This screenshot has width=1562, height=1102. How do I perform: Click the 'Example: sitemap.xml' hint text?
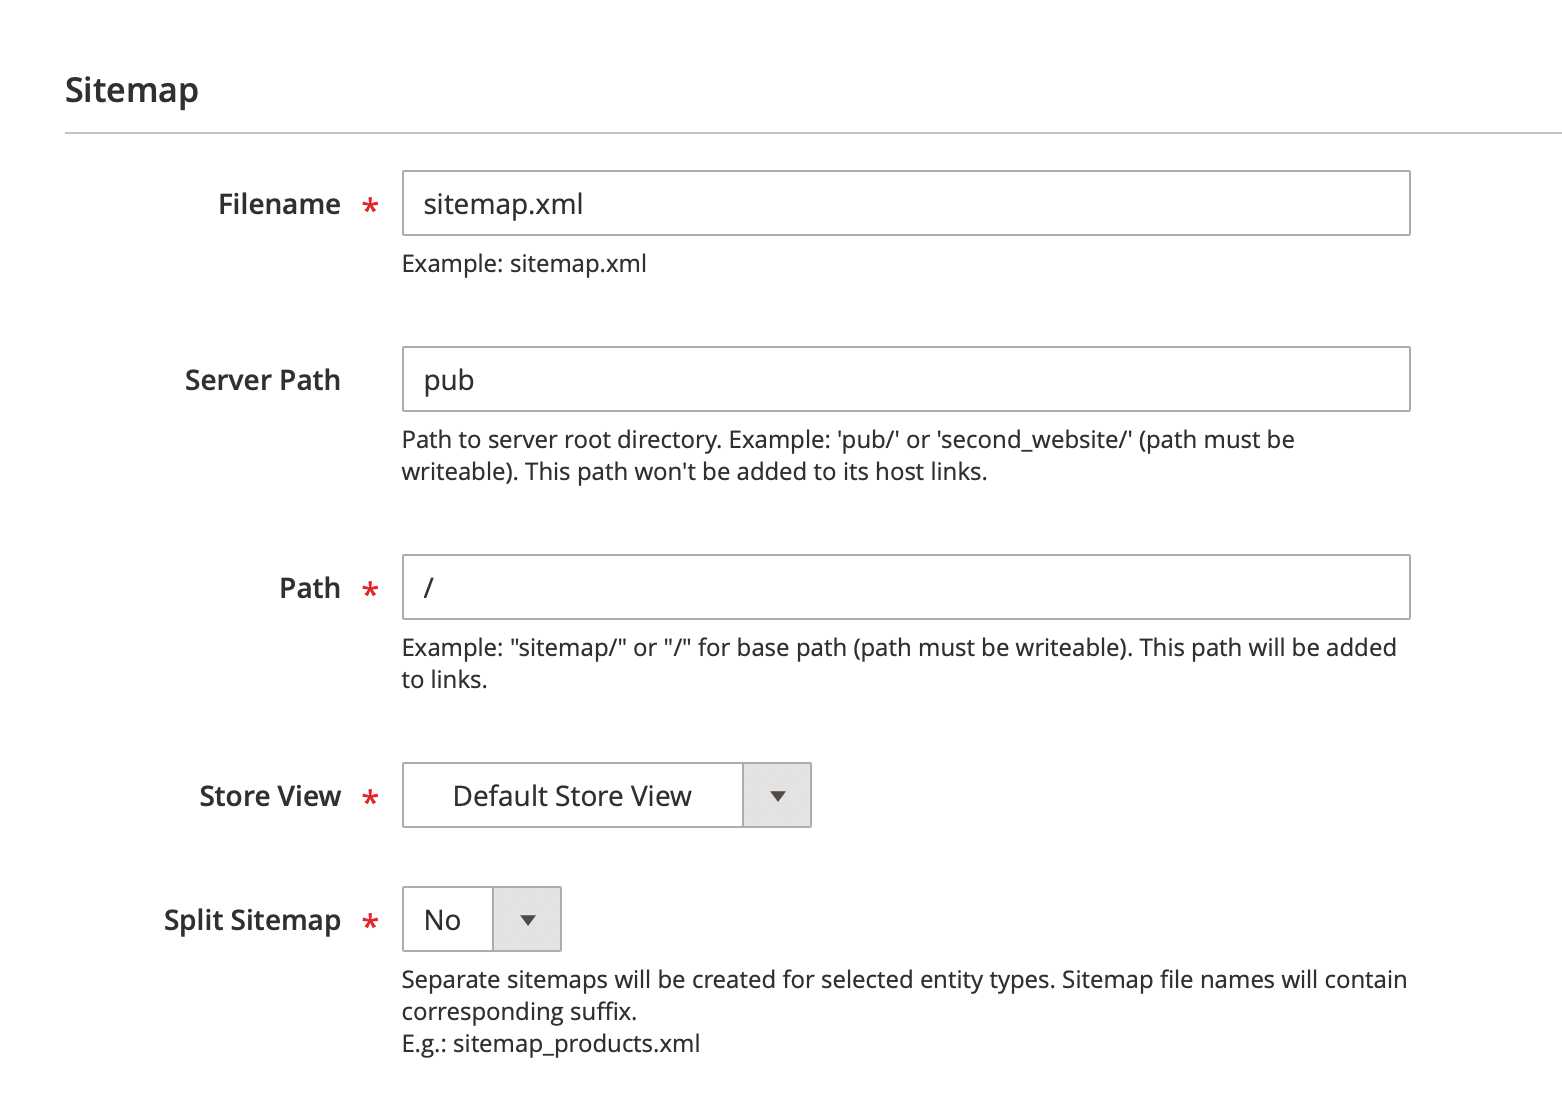524,264
